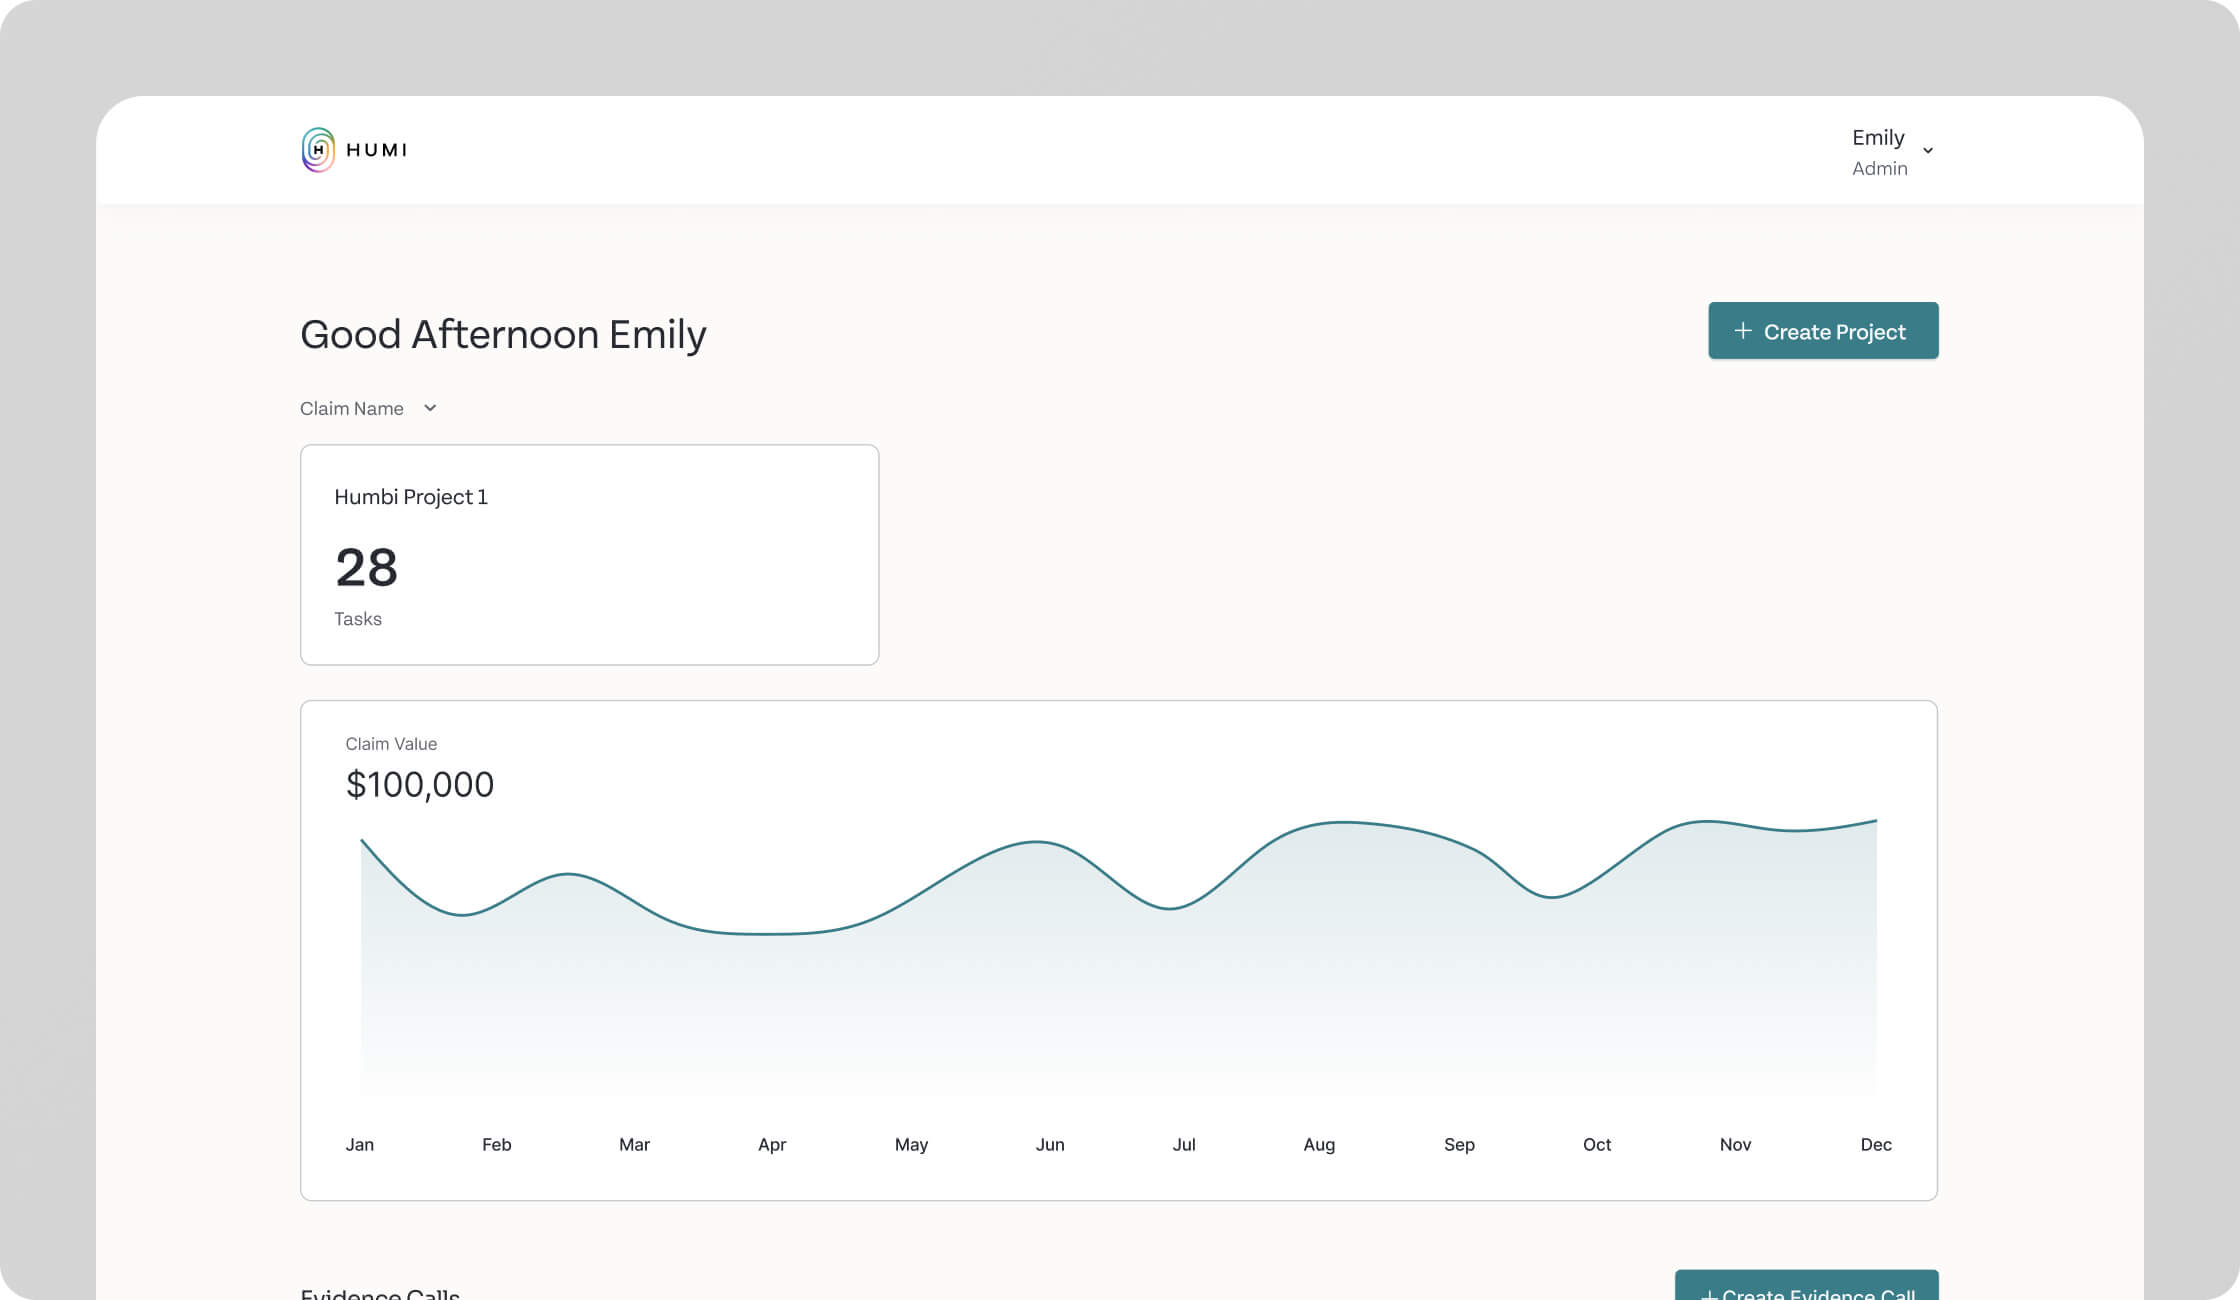Viewport: 2240px width, 1300px height.
Task: Select Dec on the chart axis
Action: point(1875,1144)
